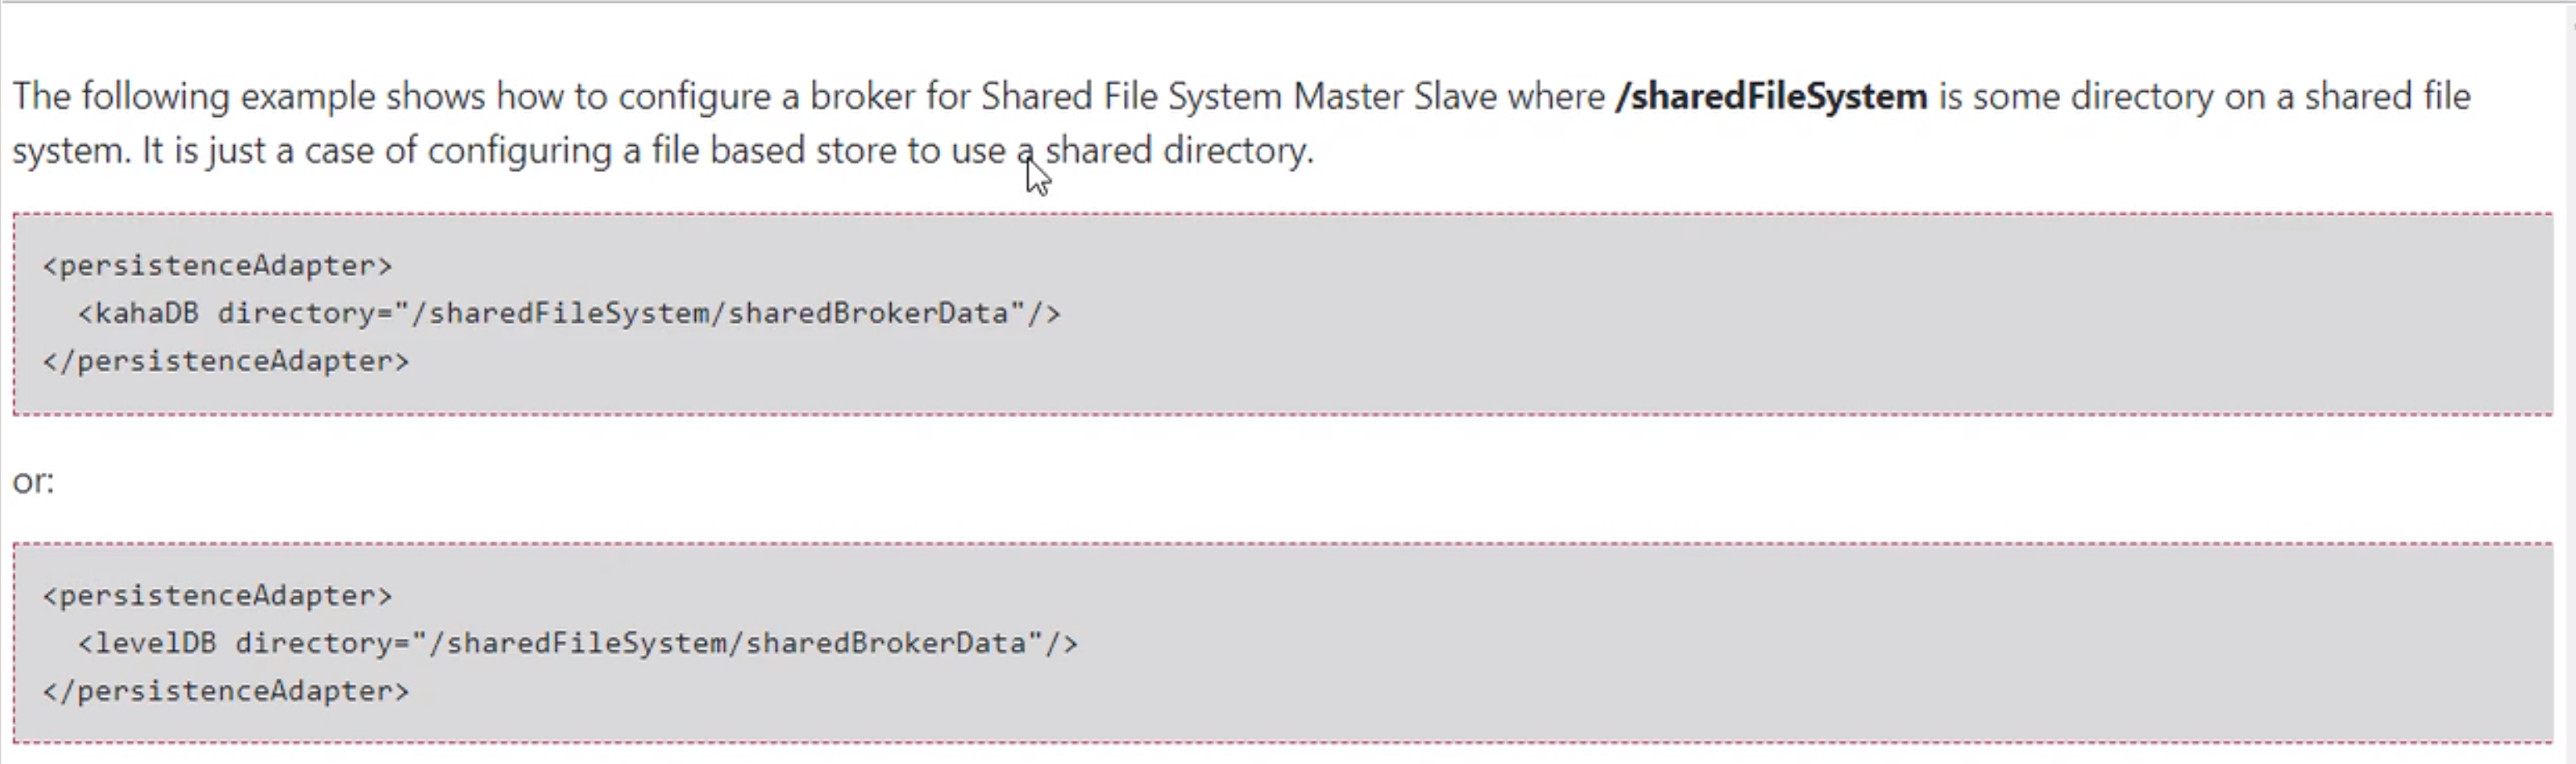Click the words "Shared File System" in the paragraph
Screen dimensions: 2576x764
(x=1131, y=97)
